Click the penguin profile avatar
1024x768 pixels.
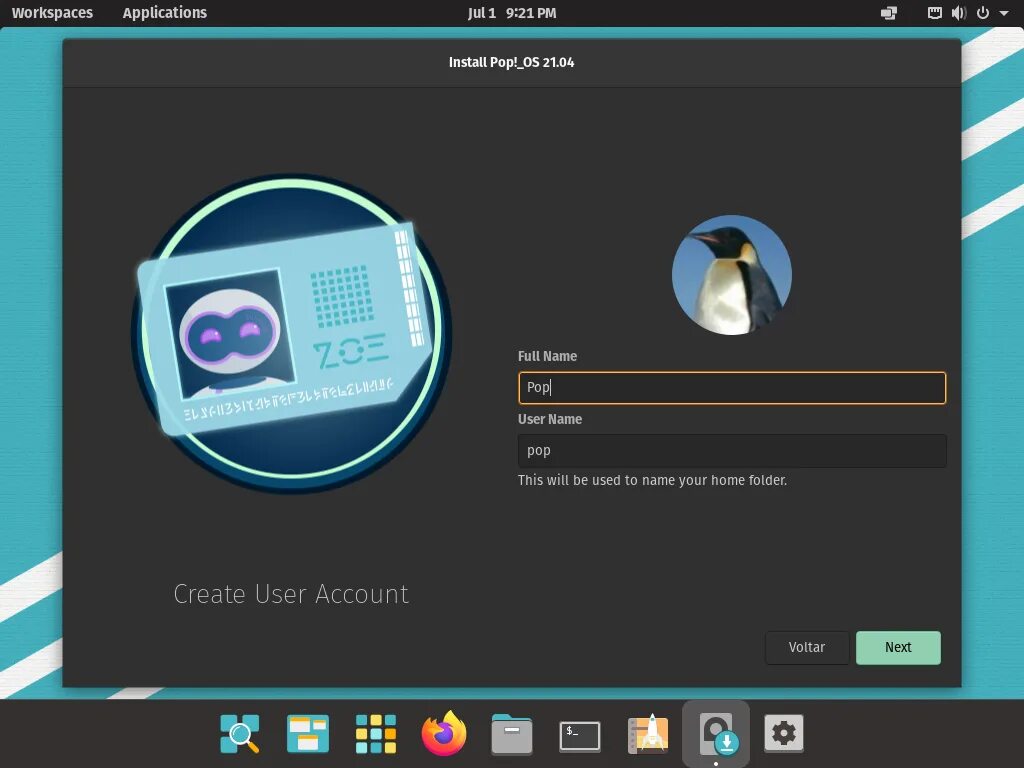point(731,275)
